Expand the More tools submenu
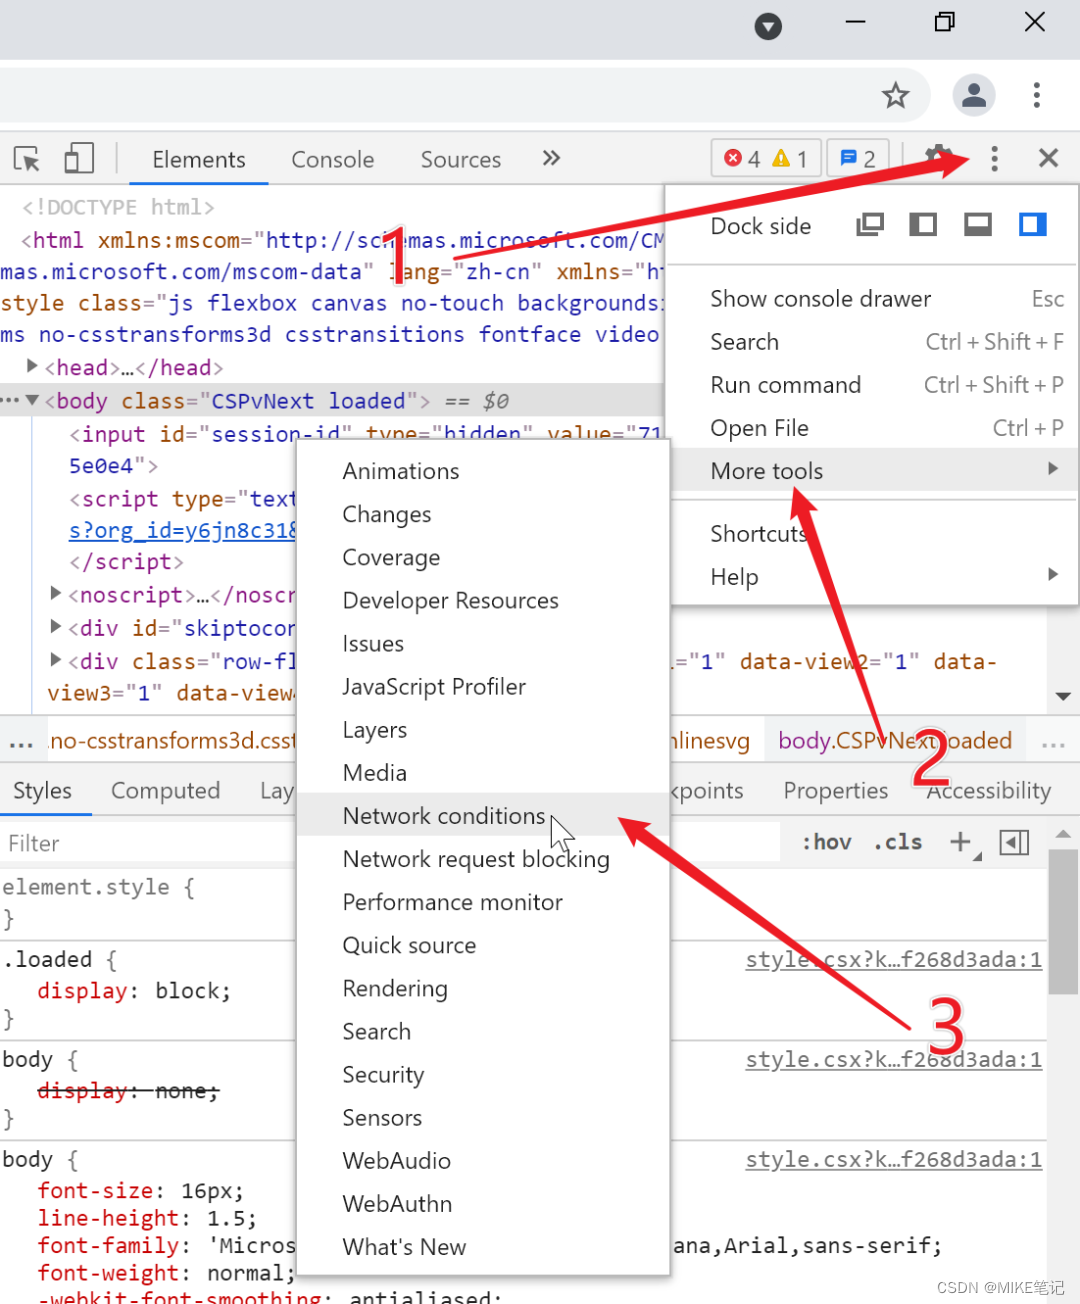This screenshot has width=1080, height=1304. coord(872,471)
